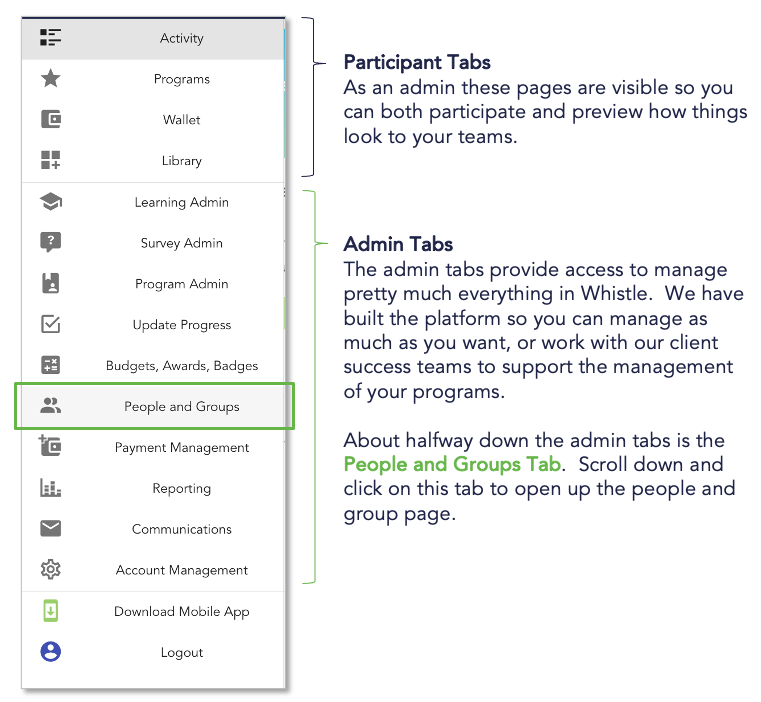
Task: Click the Account Management gear icon
Action: tap(50, 569)
